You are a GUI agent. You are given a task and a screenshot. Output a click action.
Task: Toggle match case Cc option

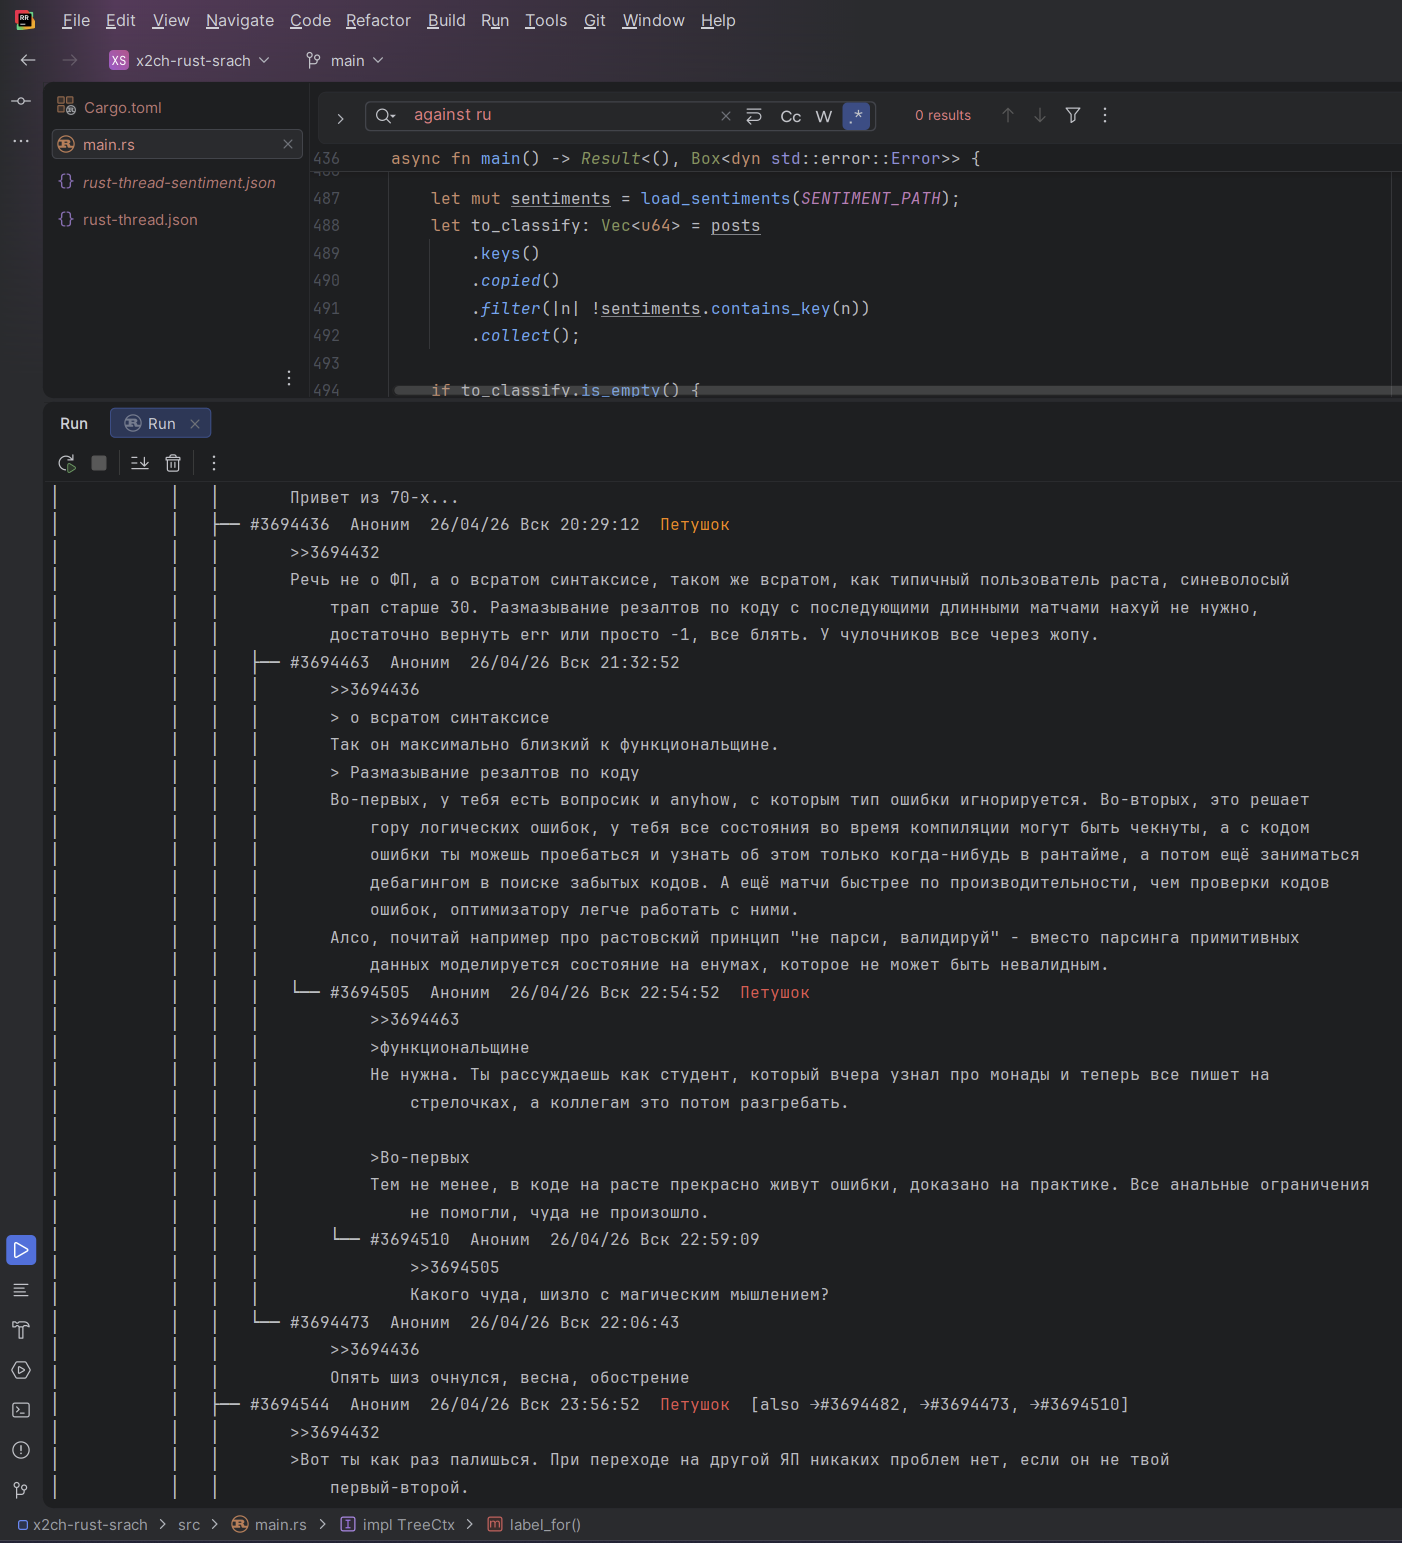tap(791, 116)
